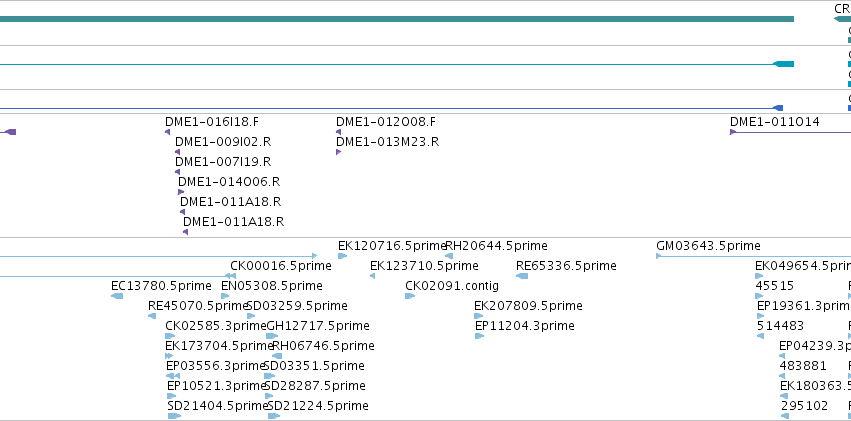This screenshot has height=421, width=851.
Task: Select the cyan transcript line with arrowhead end
Action: tap(397, 64)
